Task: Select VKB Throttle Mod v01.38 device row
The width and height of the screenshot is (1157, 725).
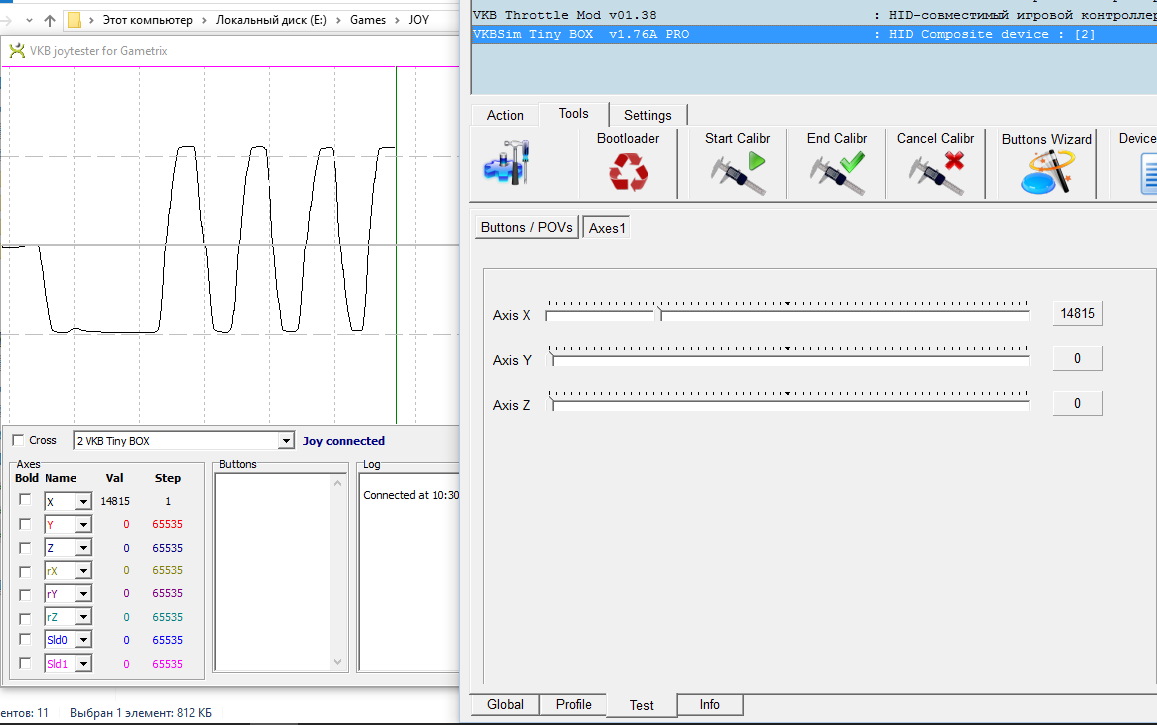Action: coord(814,15)
